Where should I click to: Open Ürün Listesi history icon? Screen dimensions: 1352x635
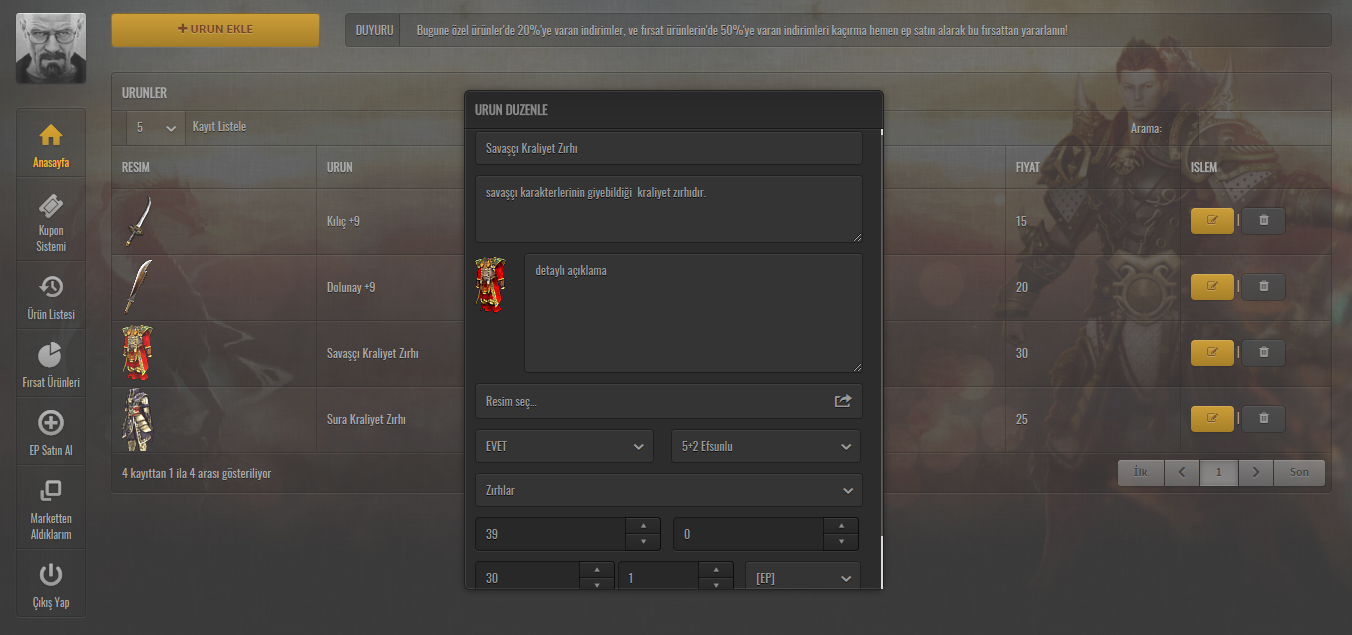pyautogui.click(x=50, y=287)
